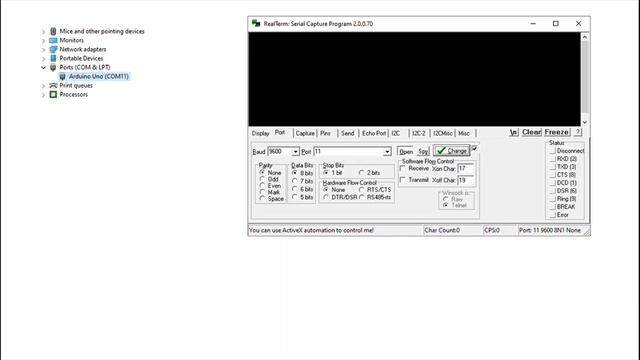Collapse the Ports (COM & LPT) node
This screenshot has width=640, height=360.
(x=43, y=67)
